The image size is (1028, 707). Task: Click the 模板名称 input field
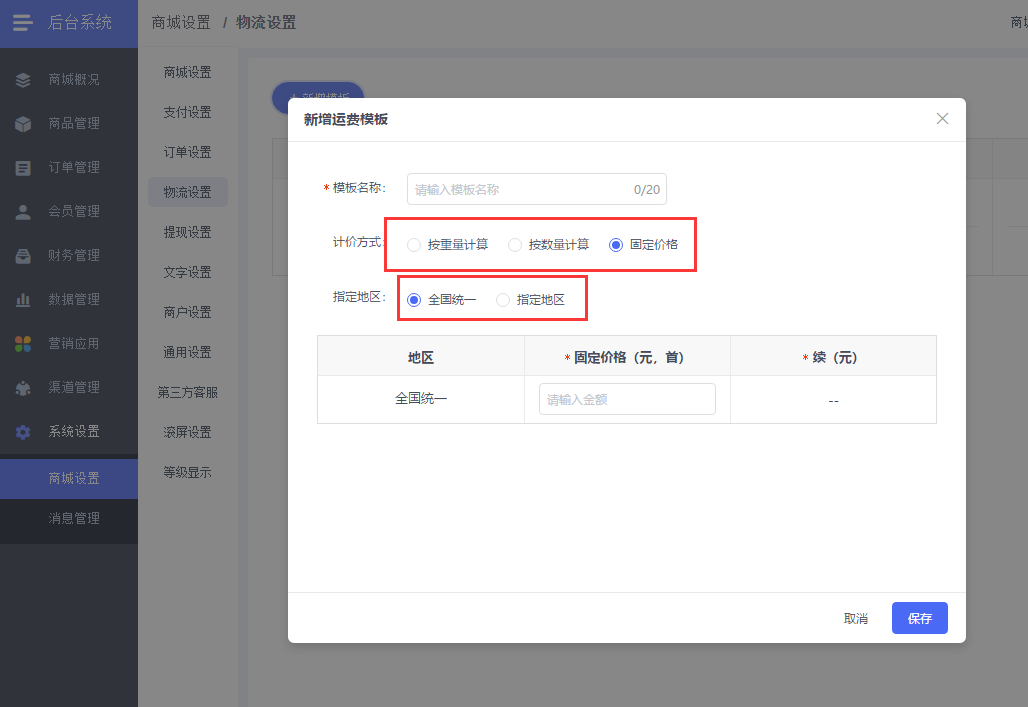536,190
